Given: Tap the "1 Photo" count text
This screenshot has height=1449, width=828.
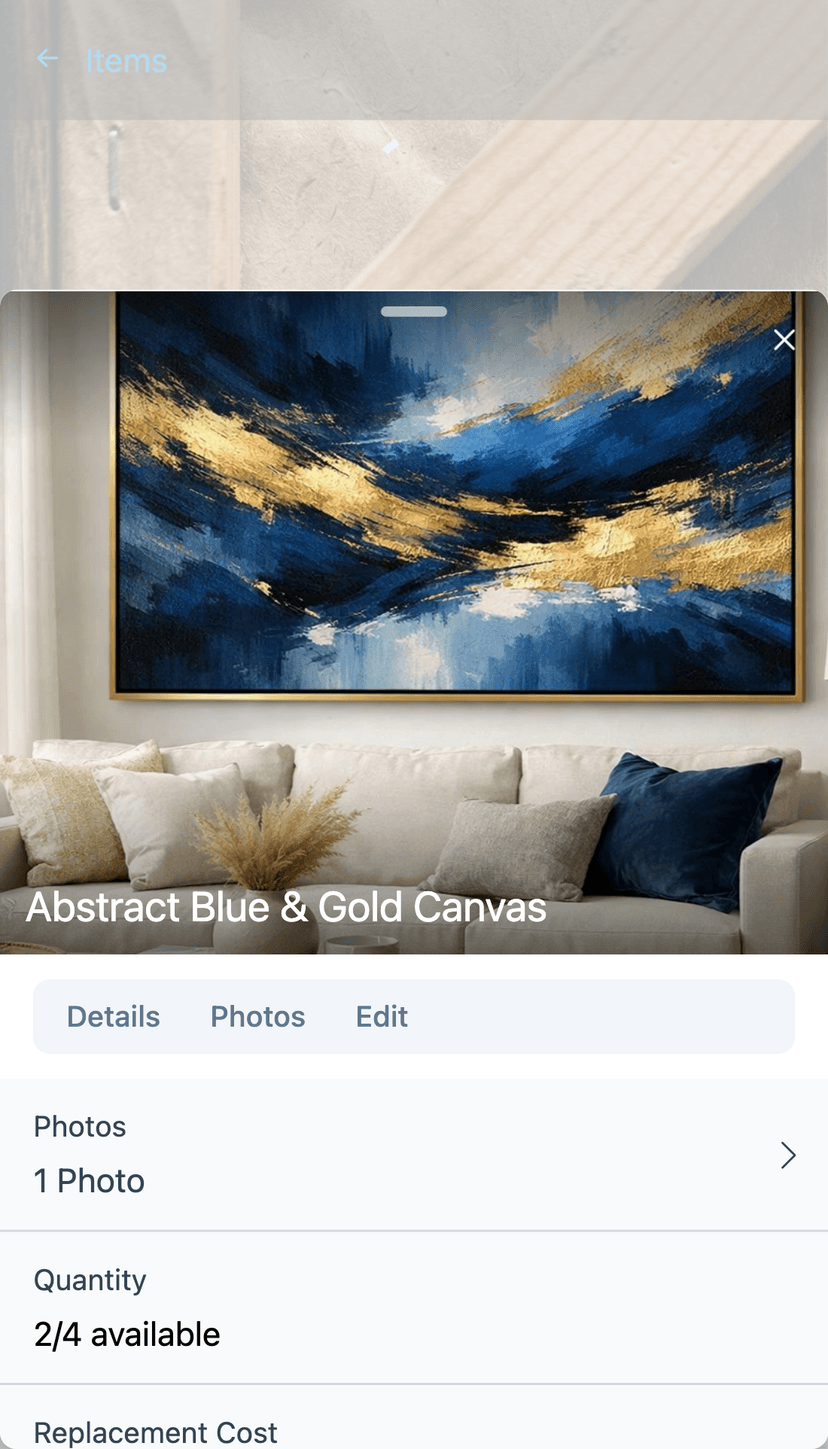Looking at the screenshot, I should (89, 1181).
